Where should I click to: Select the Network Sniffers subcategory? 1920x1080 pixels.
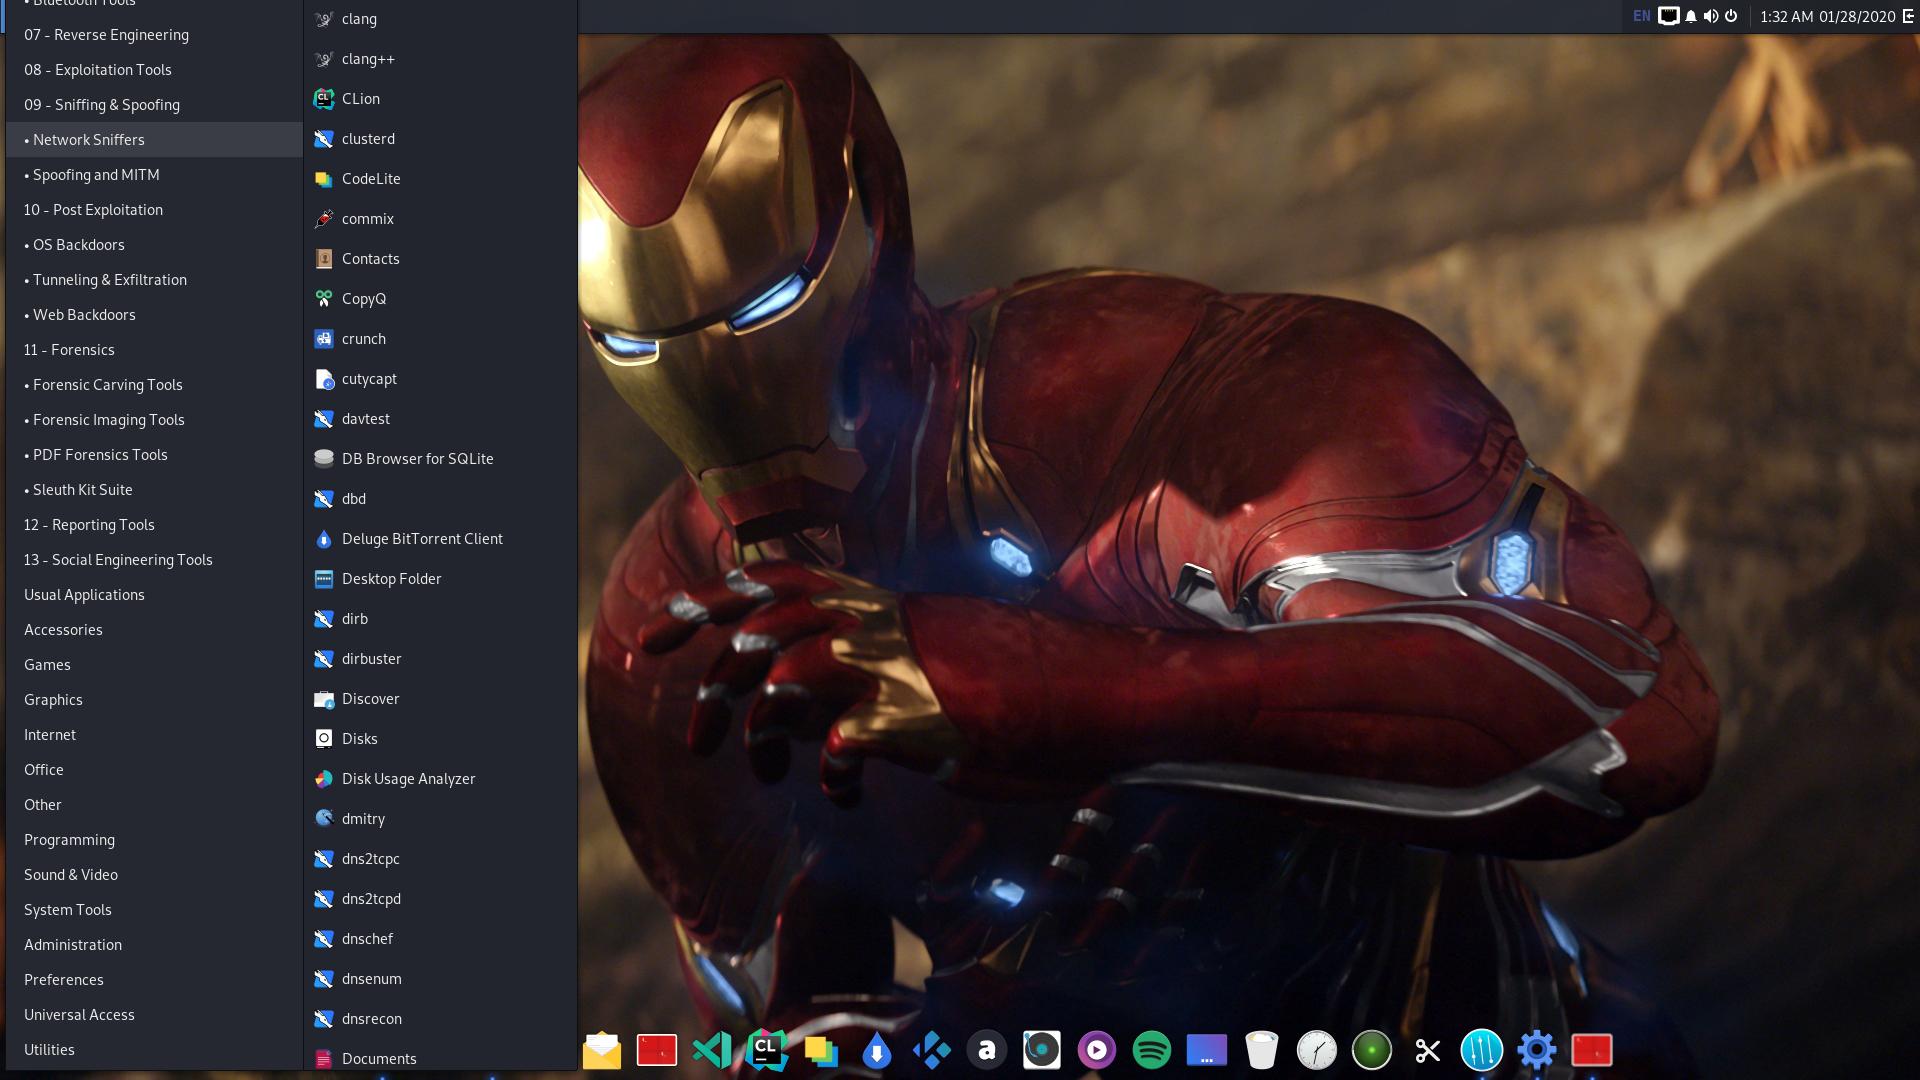(x=154, y=140)
